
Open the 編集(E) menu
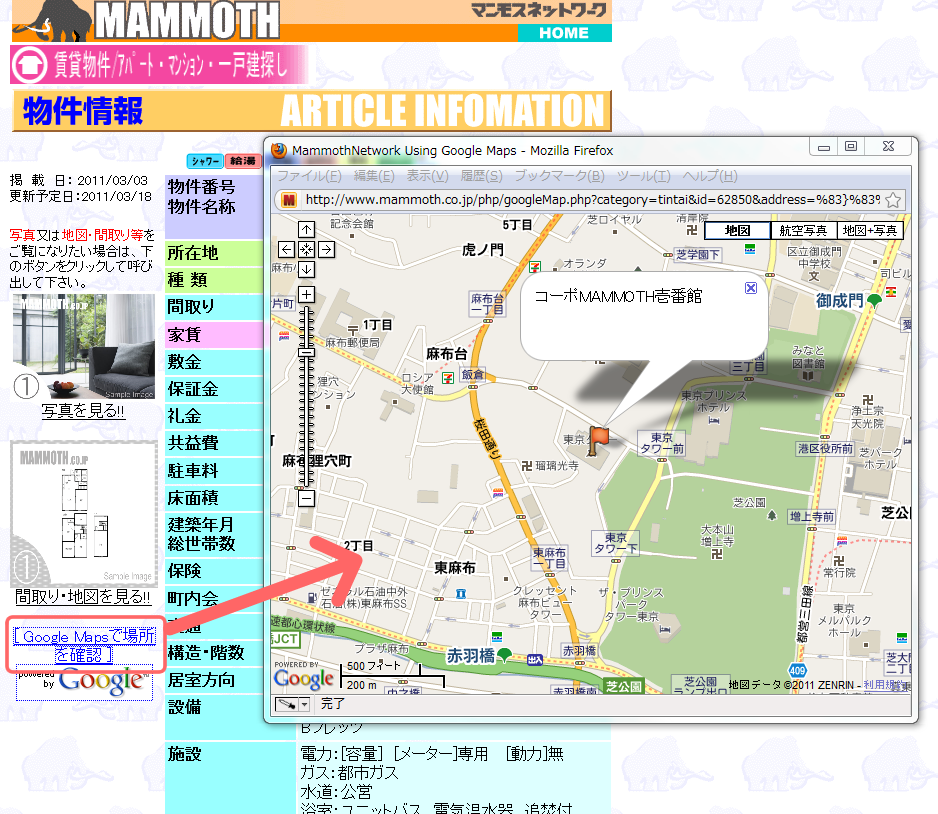[374, 176]
